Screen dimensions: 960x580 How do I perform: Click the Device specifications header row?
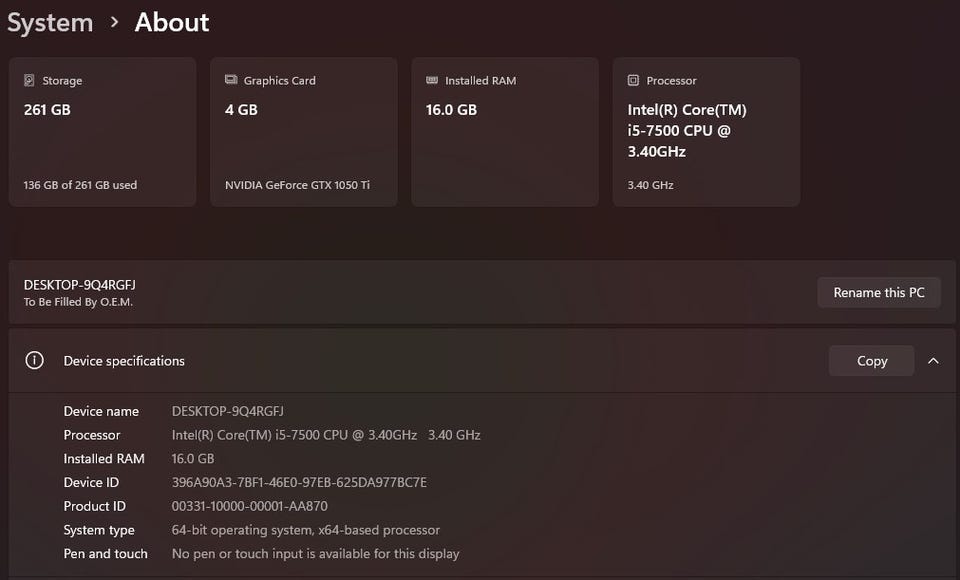pos(400,361)
